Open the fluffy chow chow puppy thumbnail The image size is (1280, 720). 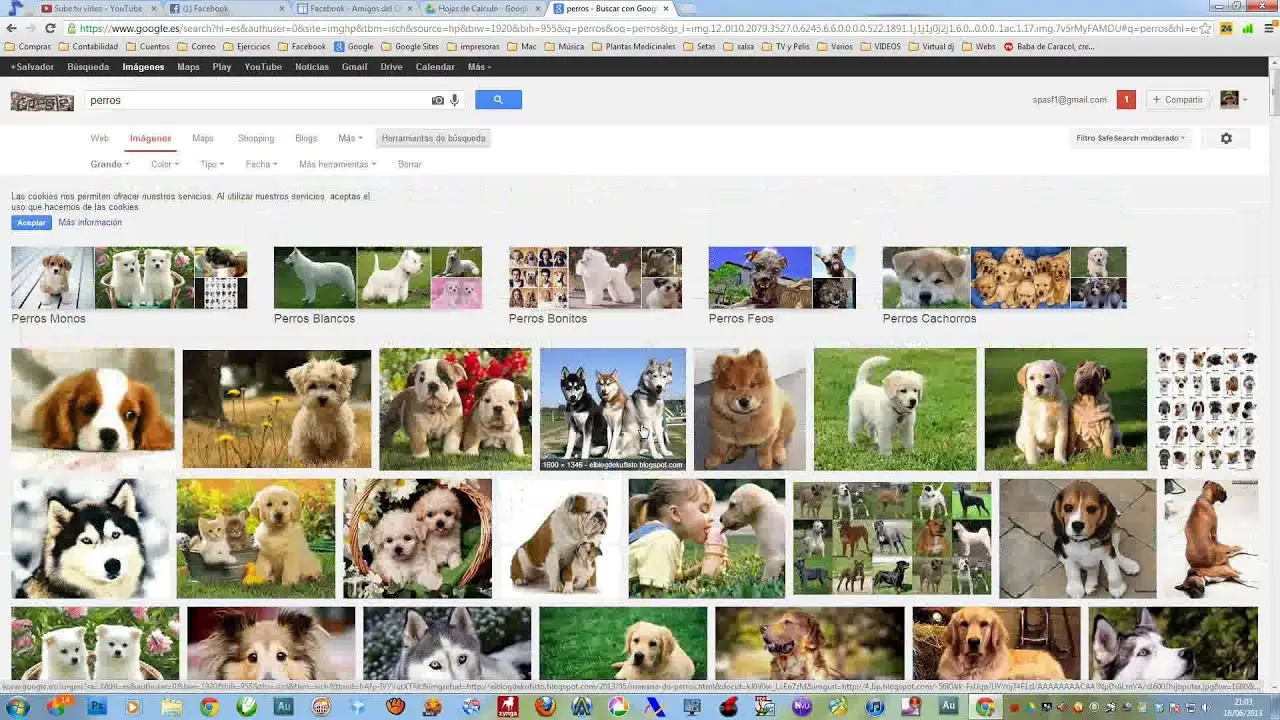tap(750, 408)
